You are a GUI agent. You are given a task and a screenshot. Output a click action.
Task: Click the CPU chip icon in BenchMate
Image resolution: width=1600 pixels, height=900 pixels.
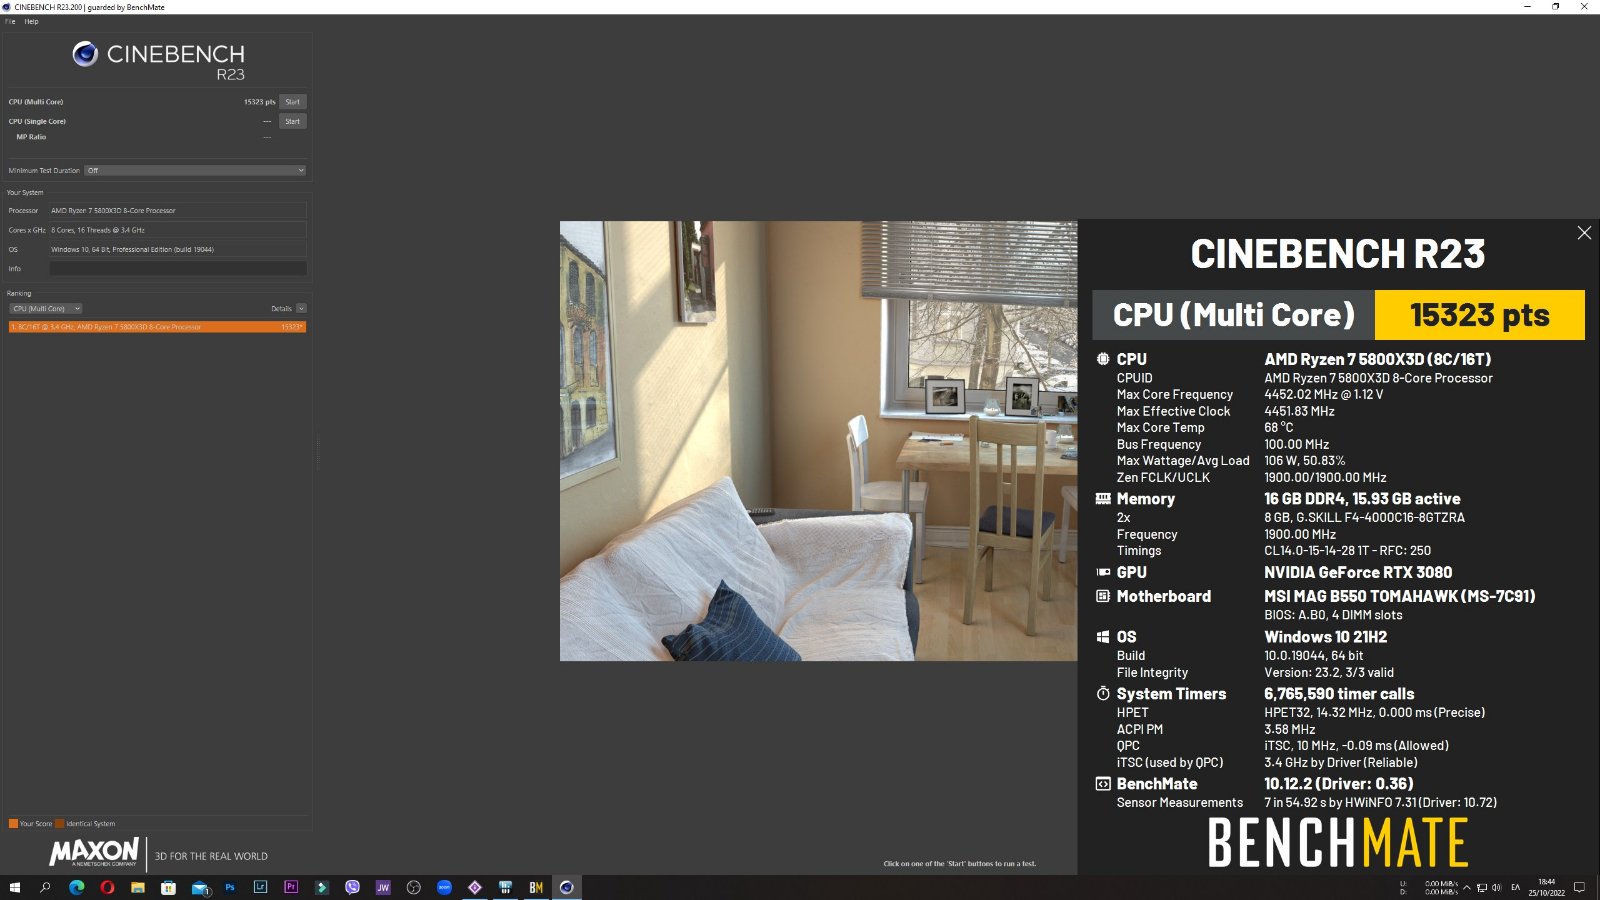1103,359
